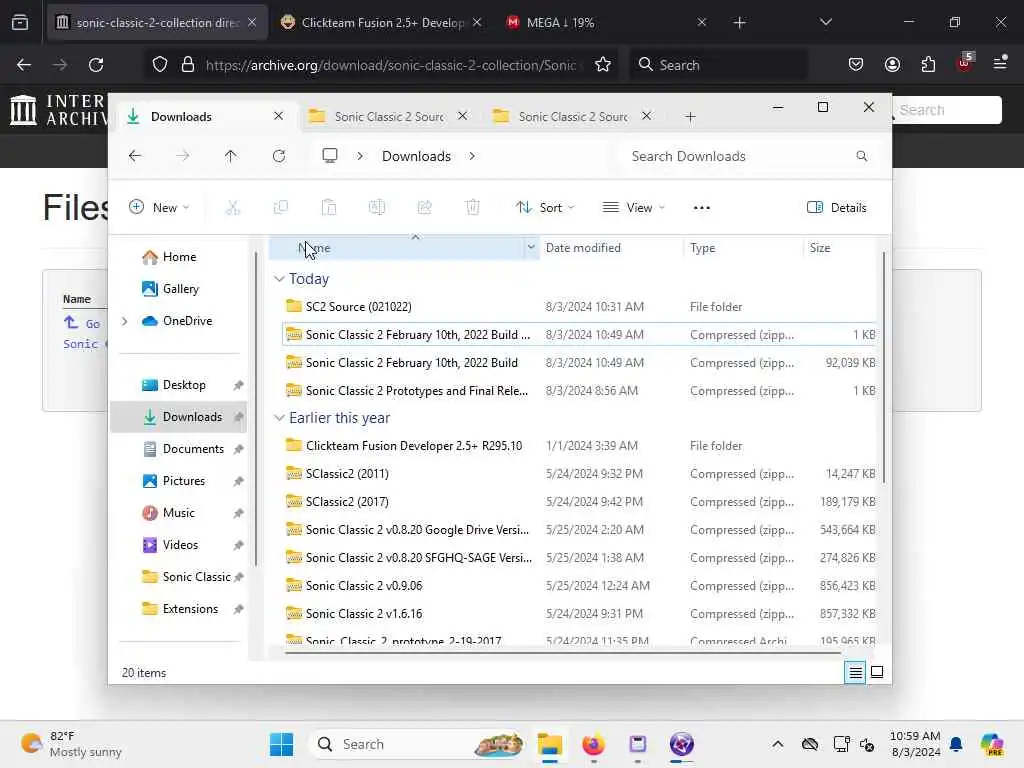Select the sonic-classic-2-collection Firefox tab
1024x768 pixels.
[x=157, y=23]
